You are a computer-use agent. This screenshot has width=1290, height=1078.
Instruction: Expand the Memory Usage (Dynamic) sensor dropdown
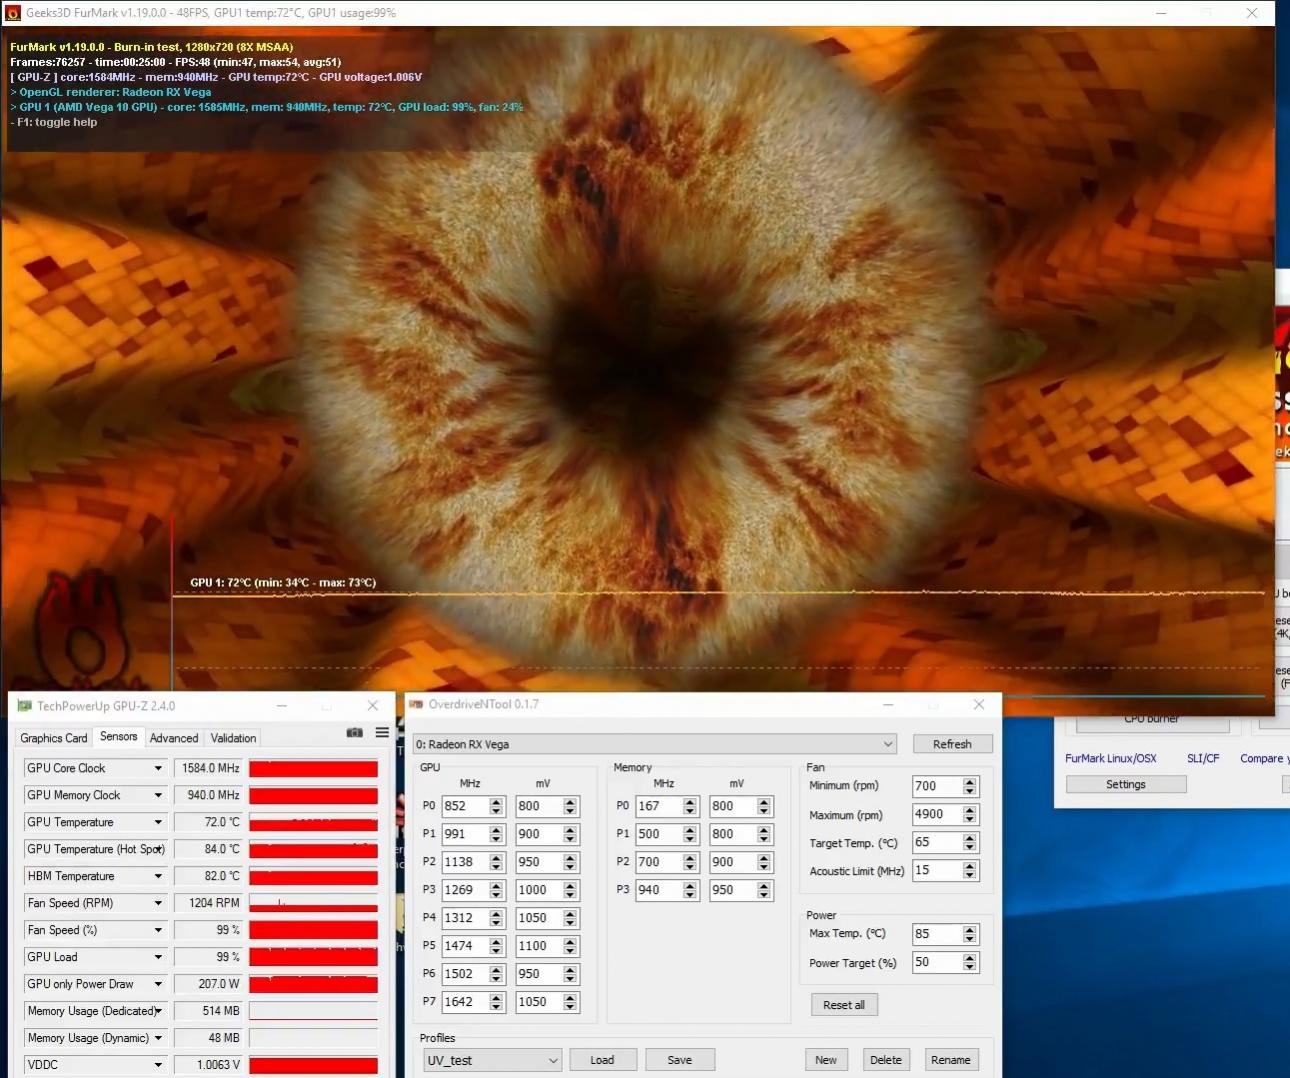pos(158,1038)
